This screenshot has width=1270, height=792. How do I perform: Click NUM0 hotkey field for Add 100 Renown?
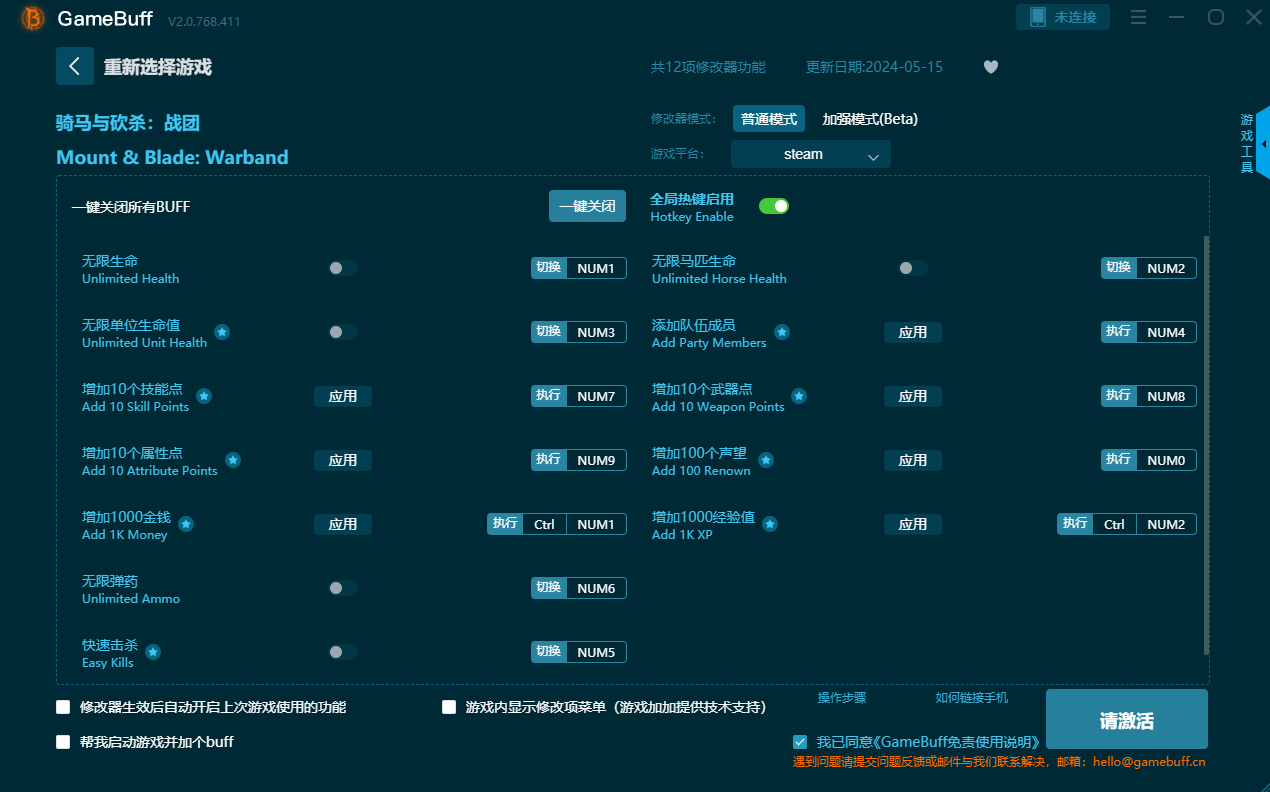point(1166,460)
